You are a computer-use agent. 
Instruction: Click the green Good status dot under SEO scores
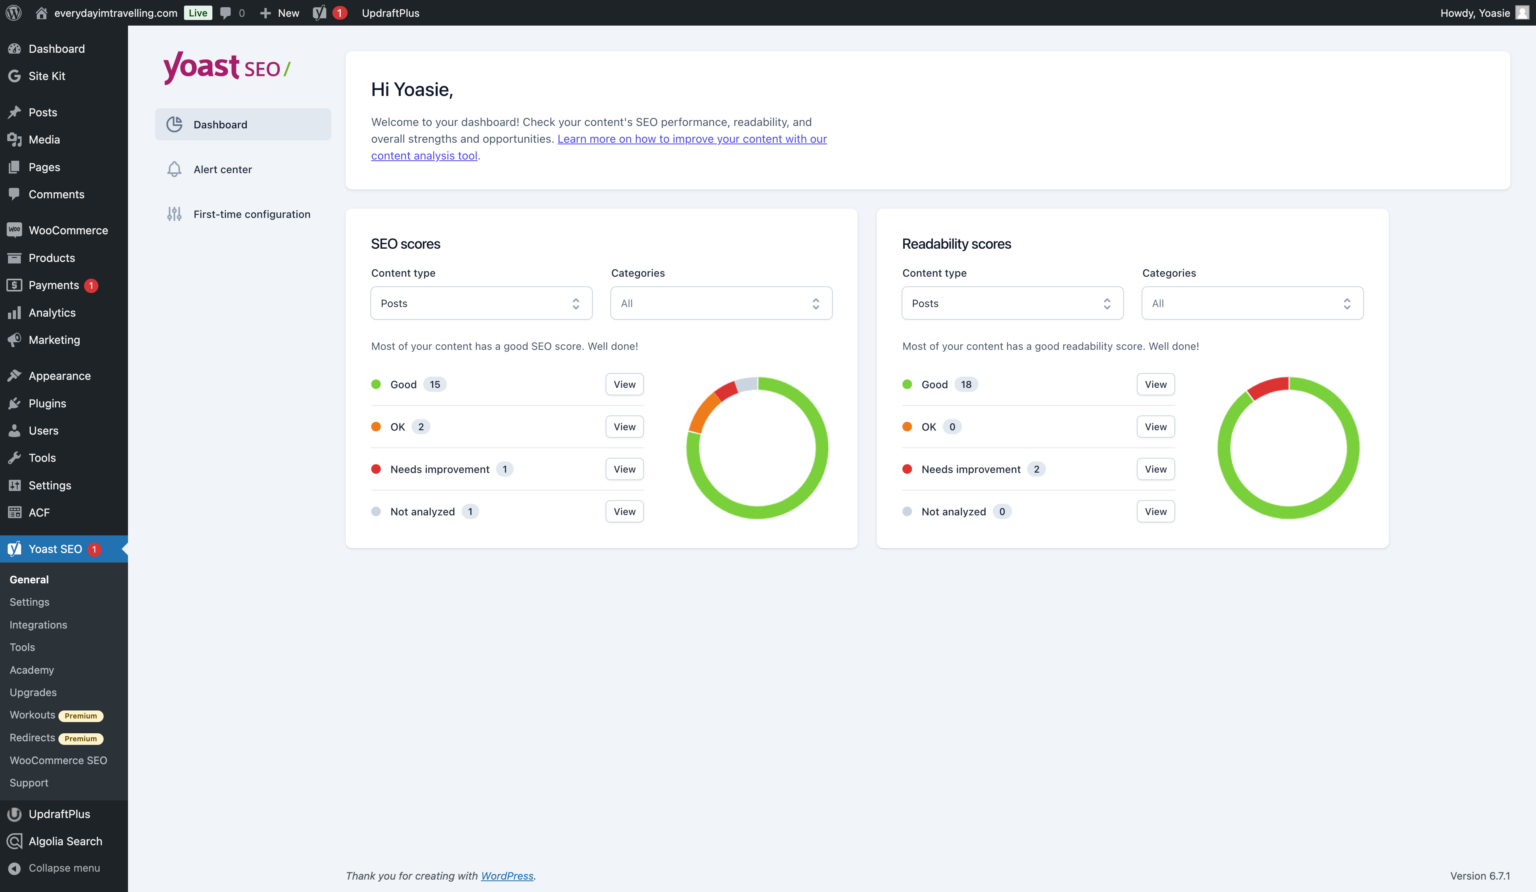tap(375, 384)
